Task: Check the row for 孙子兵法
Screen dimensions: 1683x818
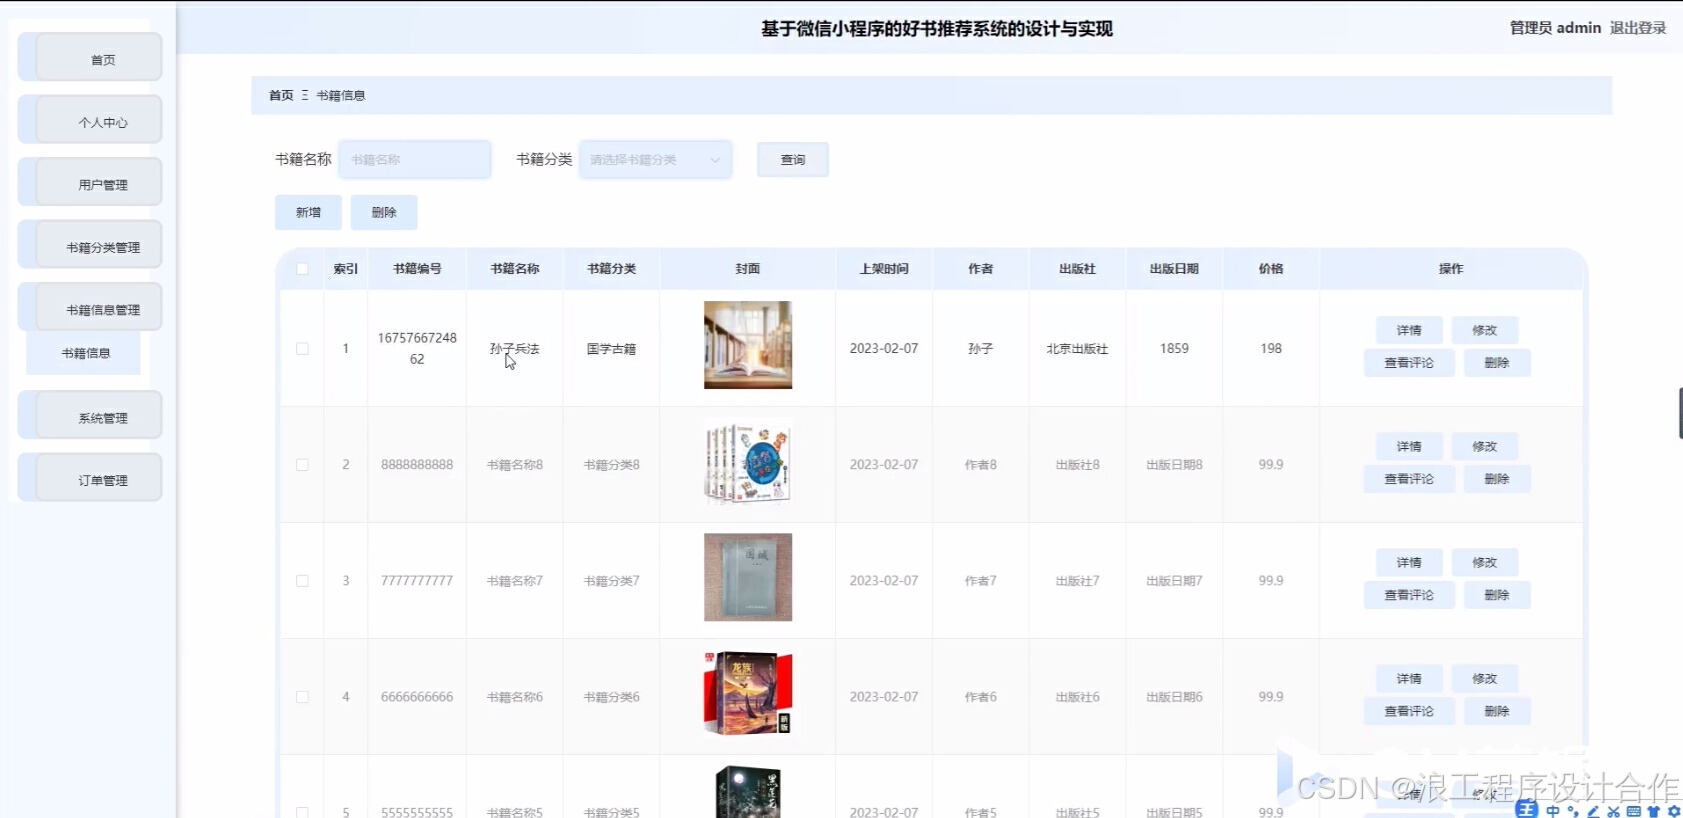Action: click(x=302, y=349)
